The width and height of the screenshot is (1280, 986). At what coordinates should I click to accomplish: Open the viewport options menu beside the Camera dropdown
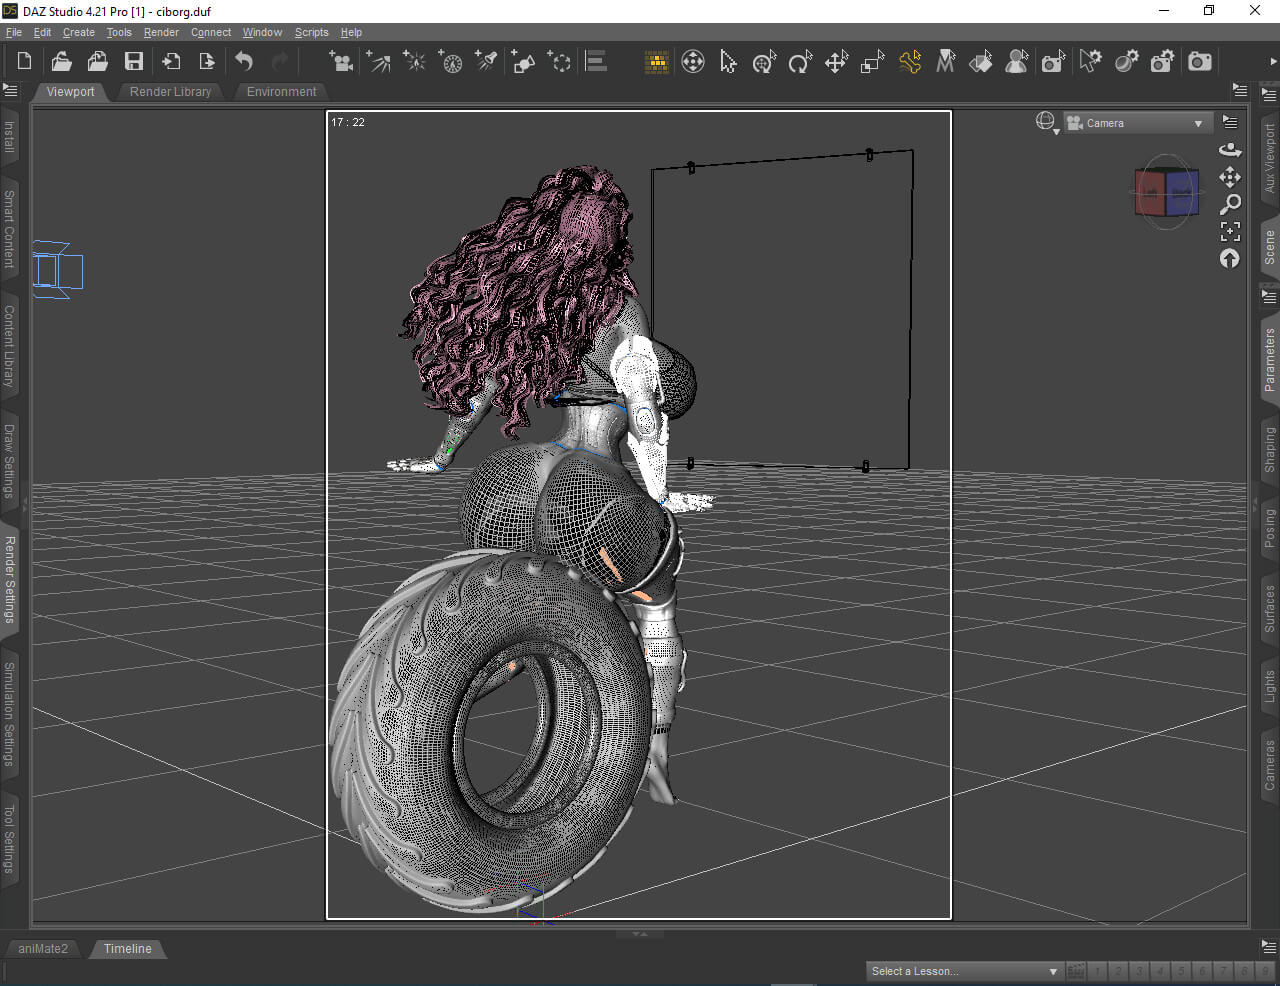[1230, 122]
